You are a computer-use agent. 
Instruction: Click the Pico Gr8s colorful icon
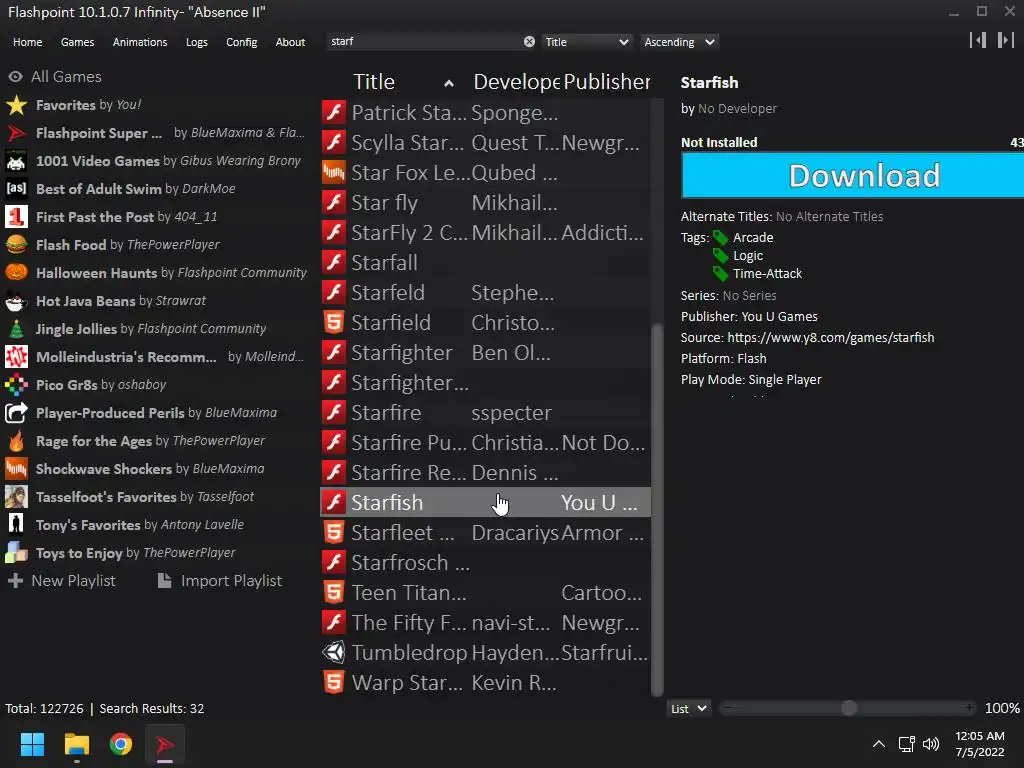(16, 385)
